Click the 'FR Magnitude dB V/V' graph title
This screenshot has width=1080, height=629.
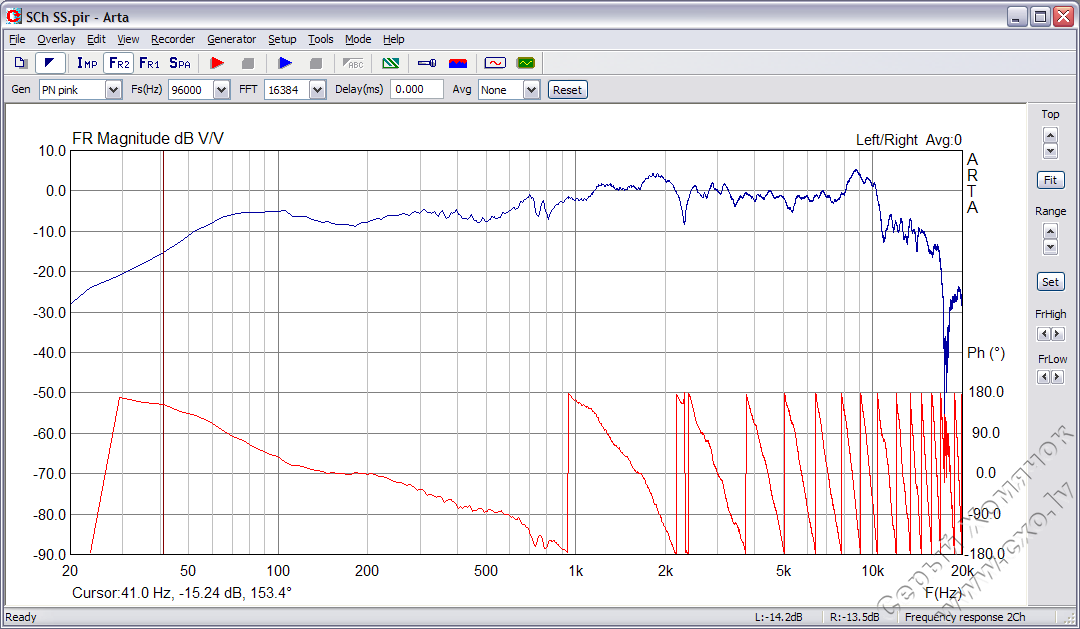[148, 138]
